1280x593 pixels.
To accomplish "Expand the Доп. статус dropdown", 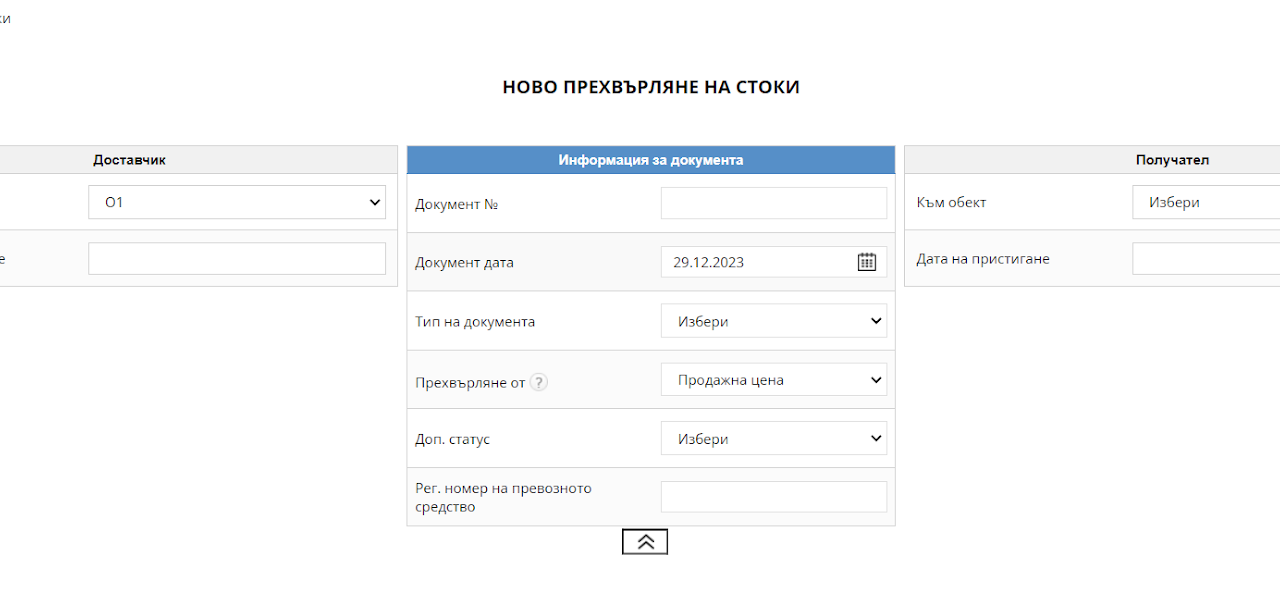I will pos(774,439).
